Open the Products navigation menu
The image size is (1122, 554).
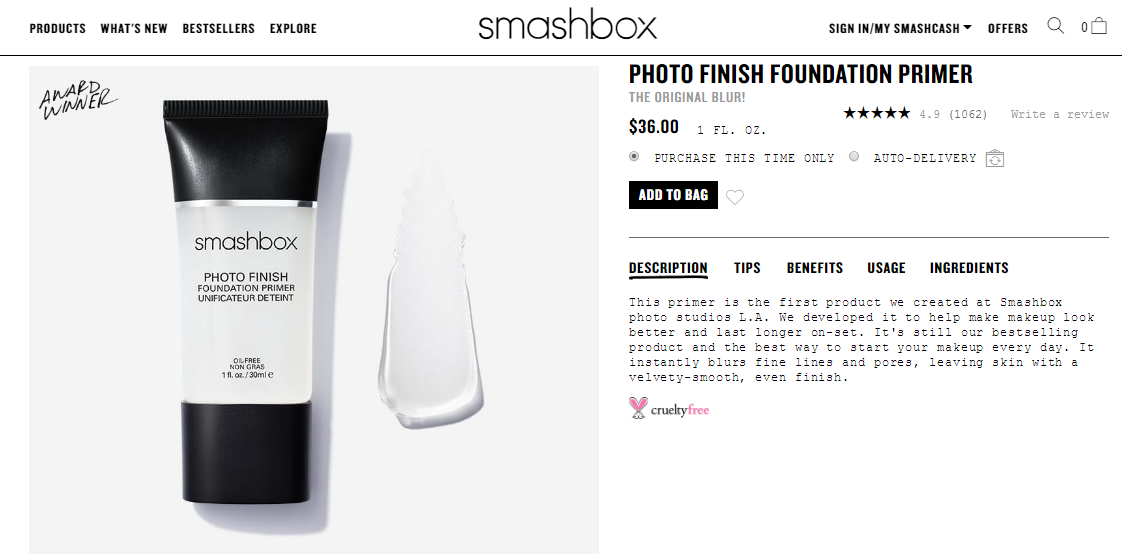point(57,29)
